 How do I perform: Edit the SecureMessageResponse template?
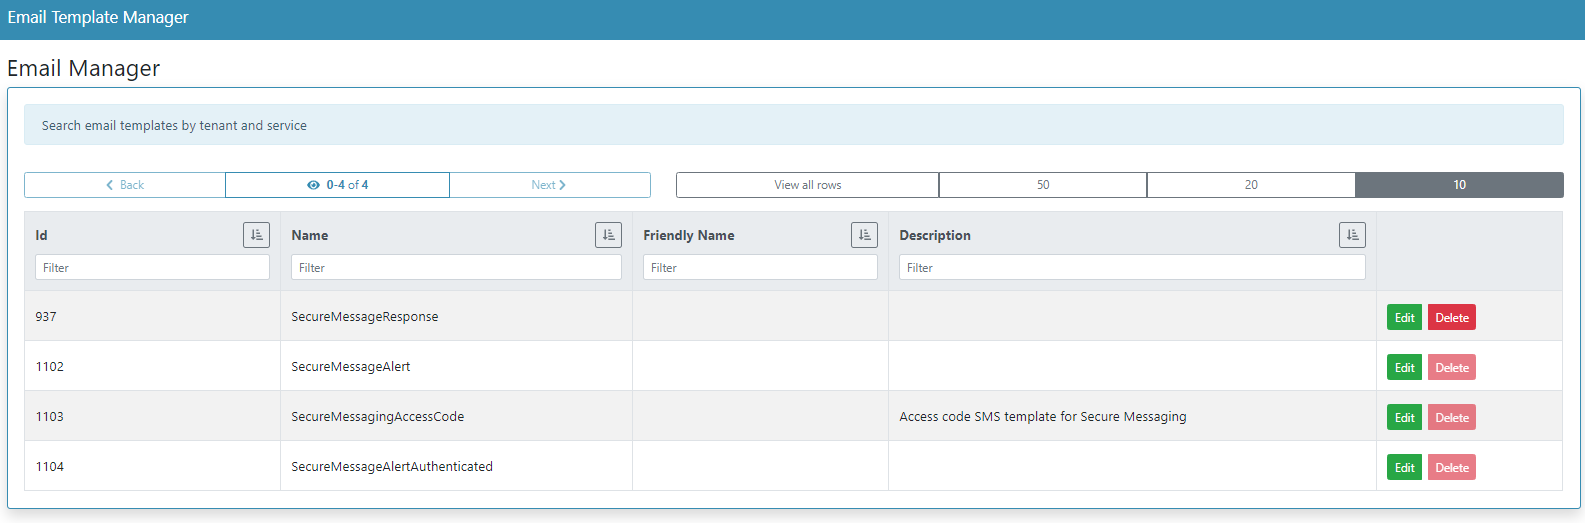[1404, 318]
